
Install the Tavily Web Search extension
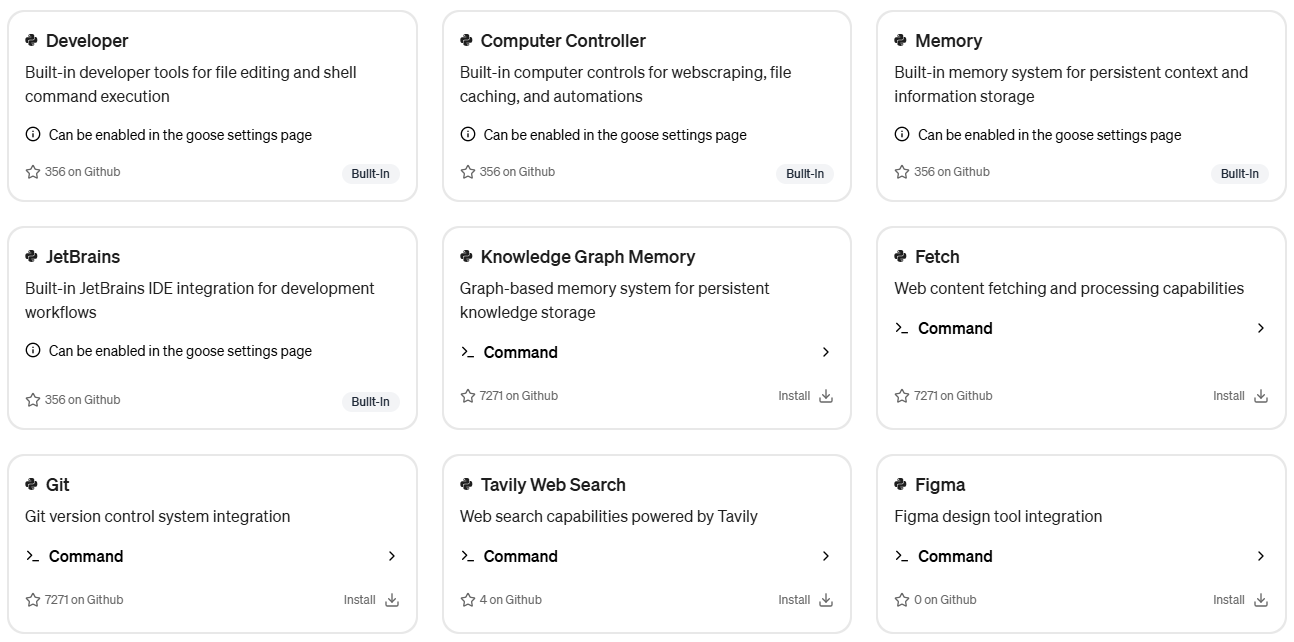tap(805, 600)
